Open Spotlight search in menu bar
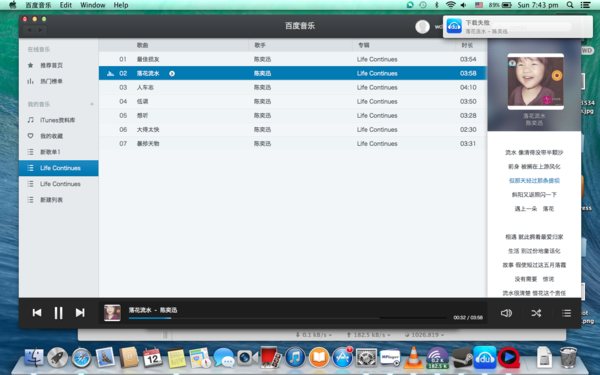Viewport: 600px width, 375px height. 570,5
